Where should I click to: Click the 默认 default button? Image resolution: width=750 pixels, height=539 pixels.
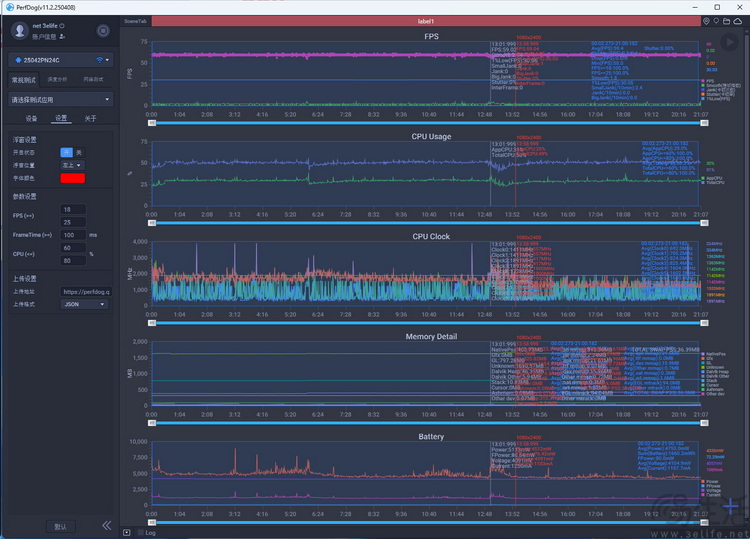pos(60,525)
